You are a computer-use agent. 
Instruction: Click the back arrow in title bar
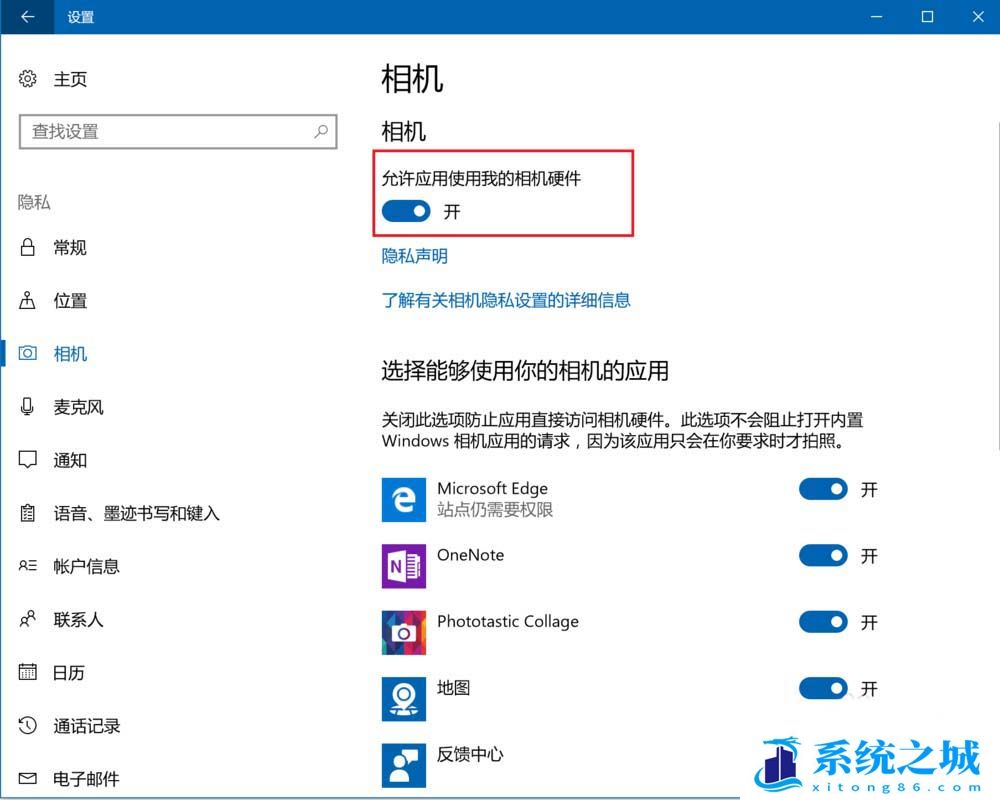(27, 17)
